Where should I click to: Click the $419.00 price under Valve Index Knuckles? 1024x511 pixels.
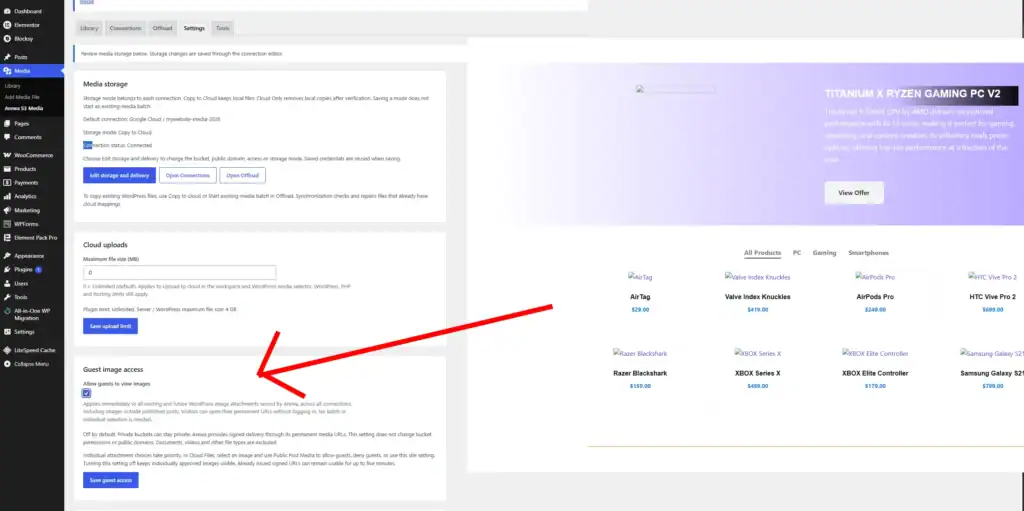(758, 310)
